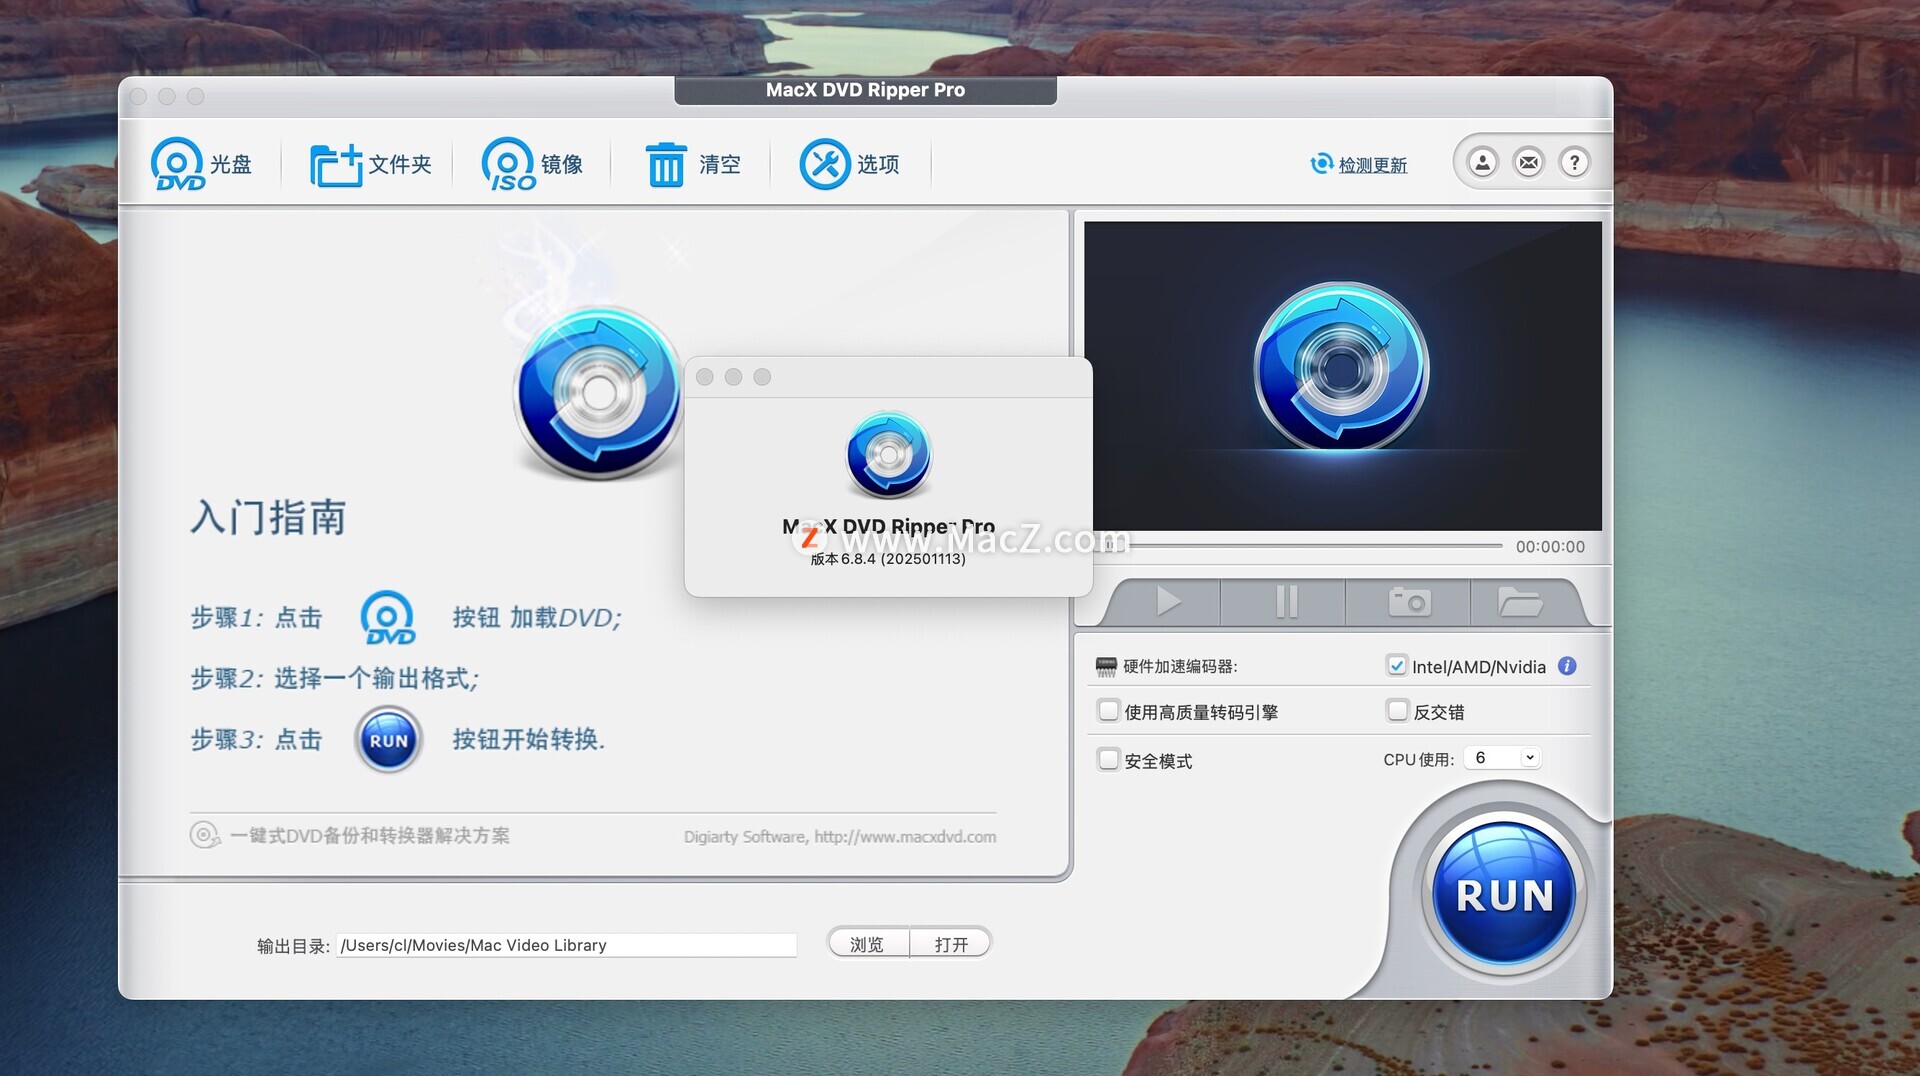The height and width of the screenshot is (1076, 1920).
Task: Click the large blue RUN button
Action: [x=1504, y=894]
